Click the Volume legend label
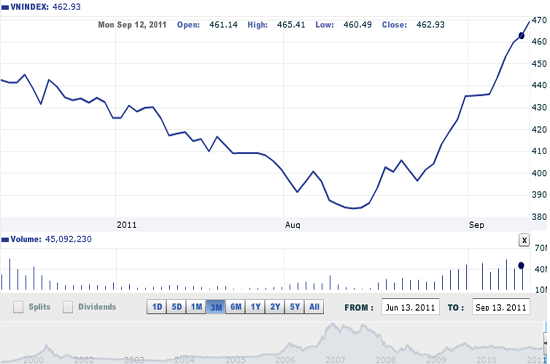The height and width of the screenshot is (364, 550). tap(46, 239)
